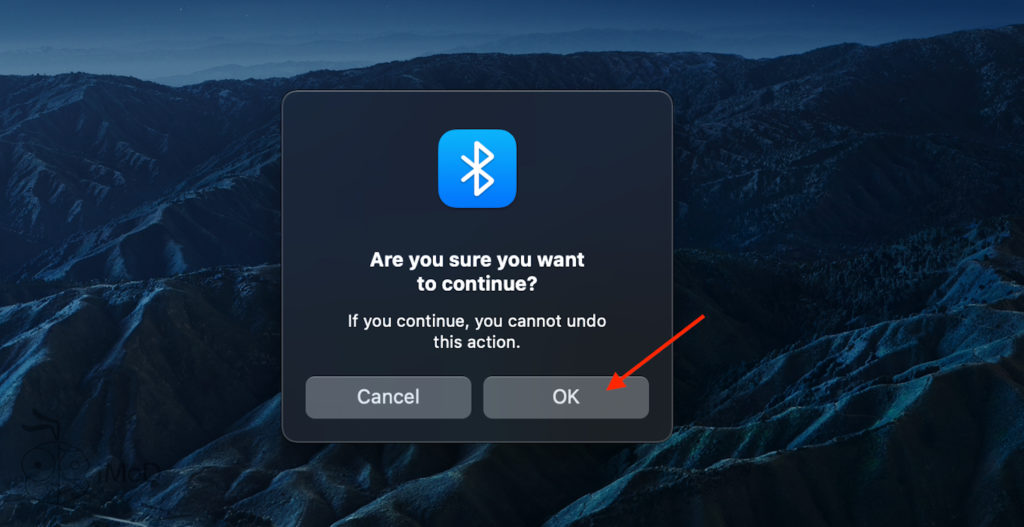Click the blue Bluetooth app icon

click(x=477, y=168)
